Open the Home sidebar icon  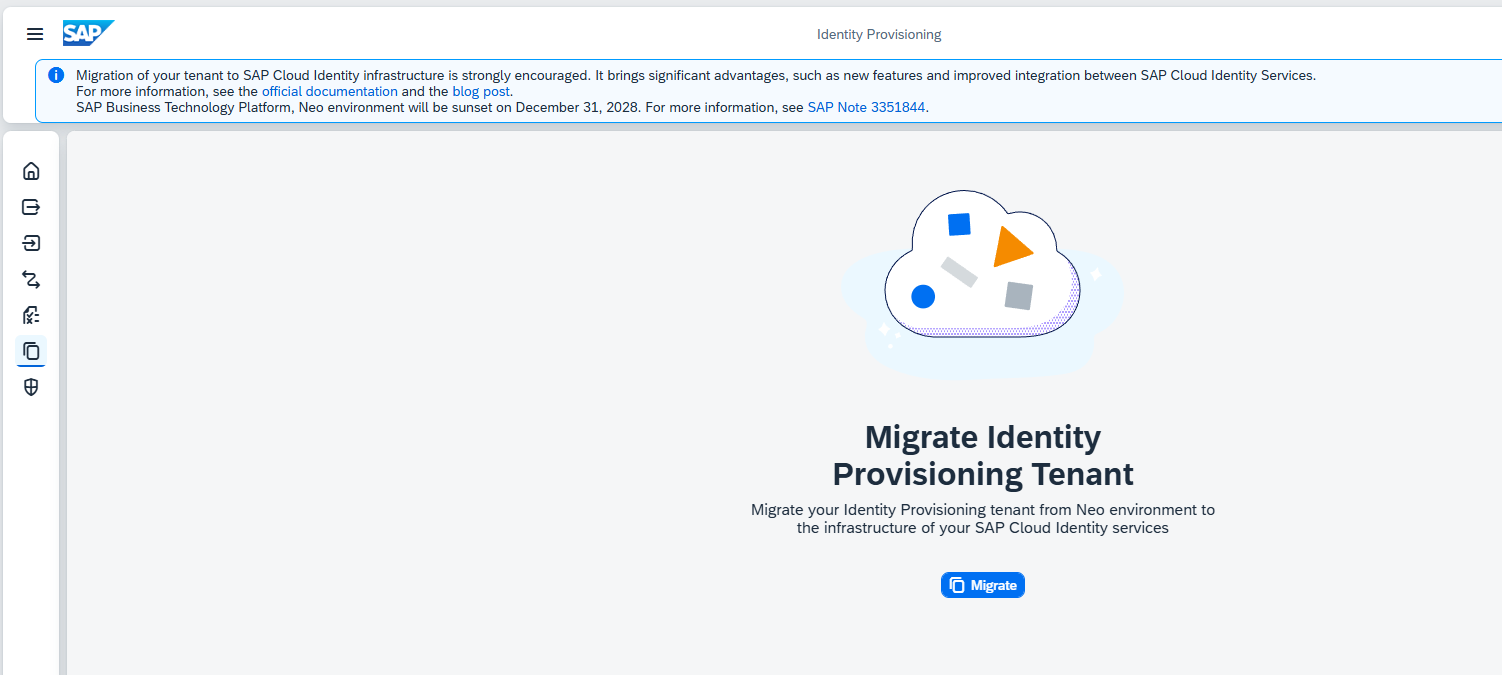[x=31, y=171]
